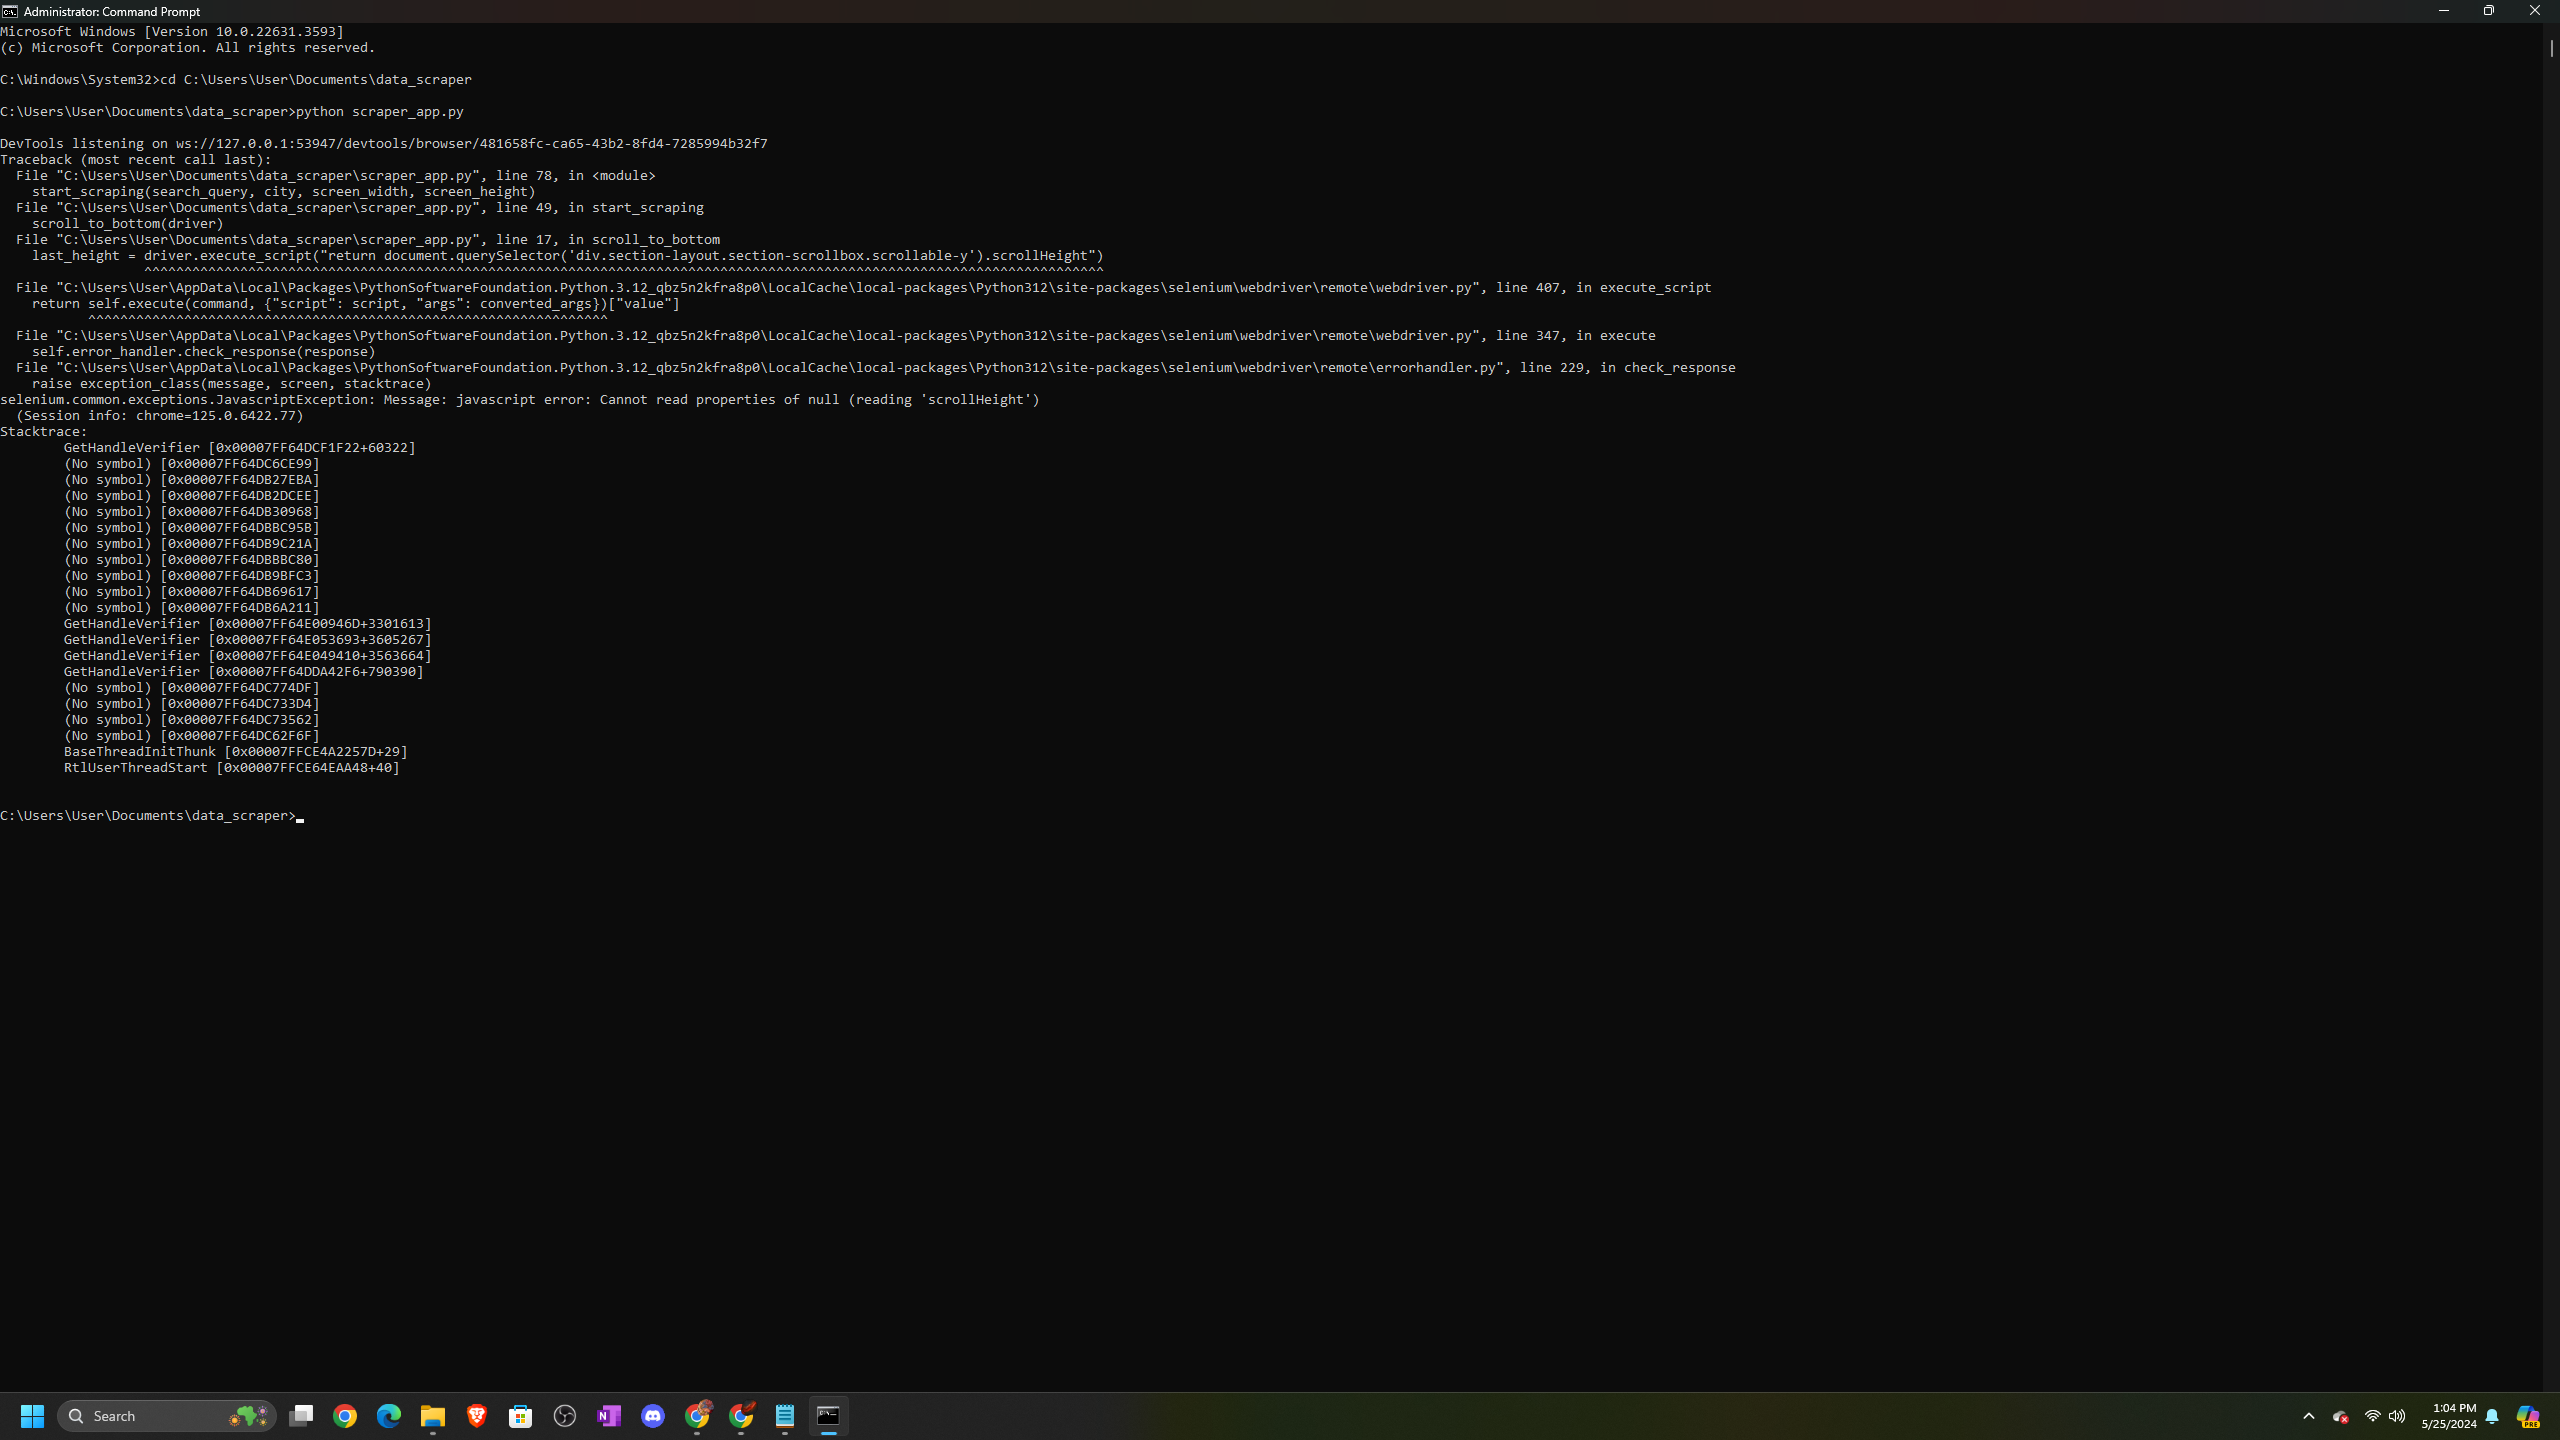This screenshot has width=2560, height=1440.
Task: Open File Explorer from the taskbar
Action: (433, 1416)
